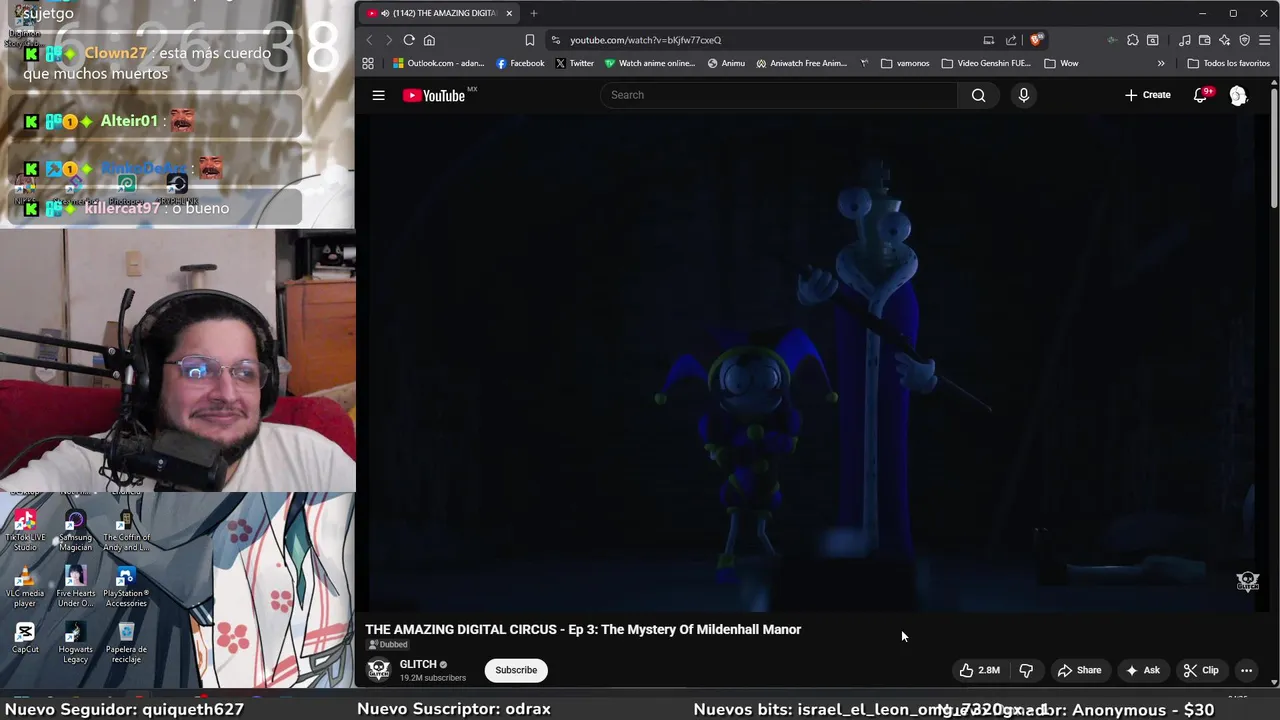Open the browser main hamburger menu
The image size is (1280, 720).
[x=1266, y=40]
